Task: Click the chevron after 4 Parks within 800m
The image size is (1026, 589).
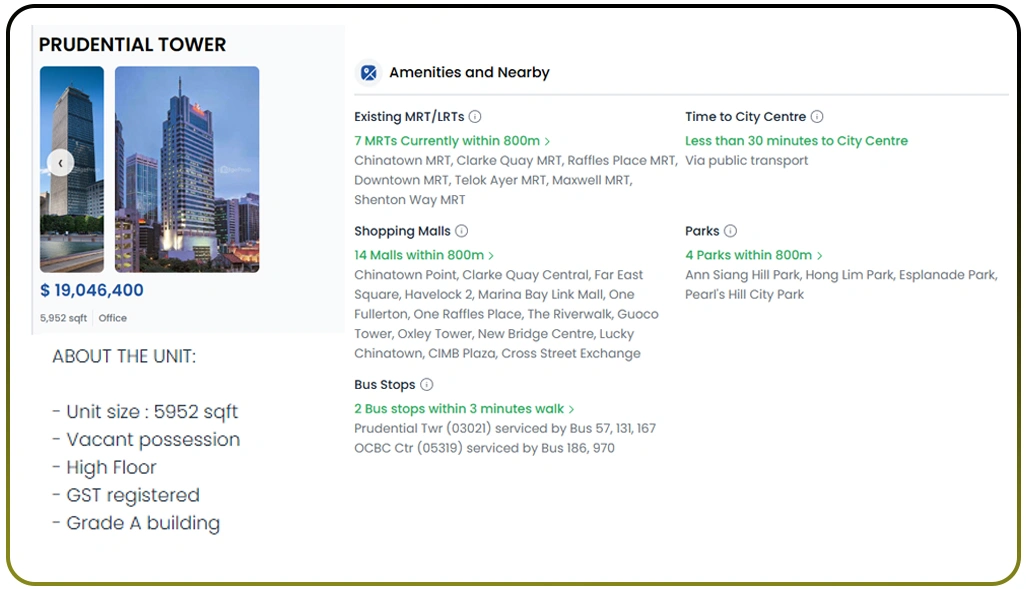Action: (818, 255)
